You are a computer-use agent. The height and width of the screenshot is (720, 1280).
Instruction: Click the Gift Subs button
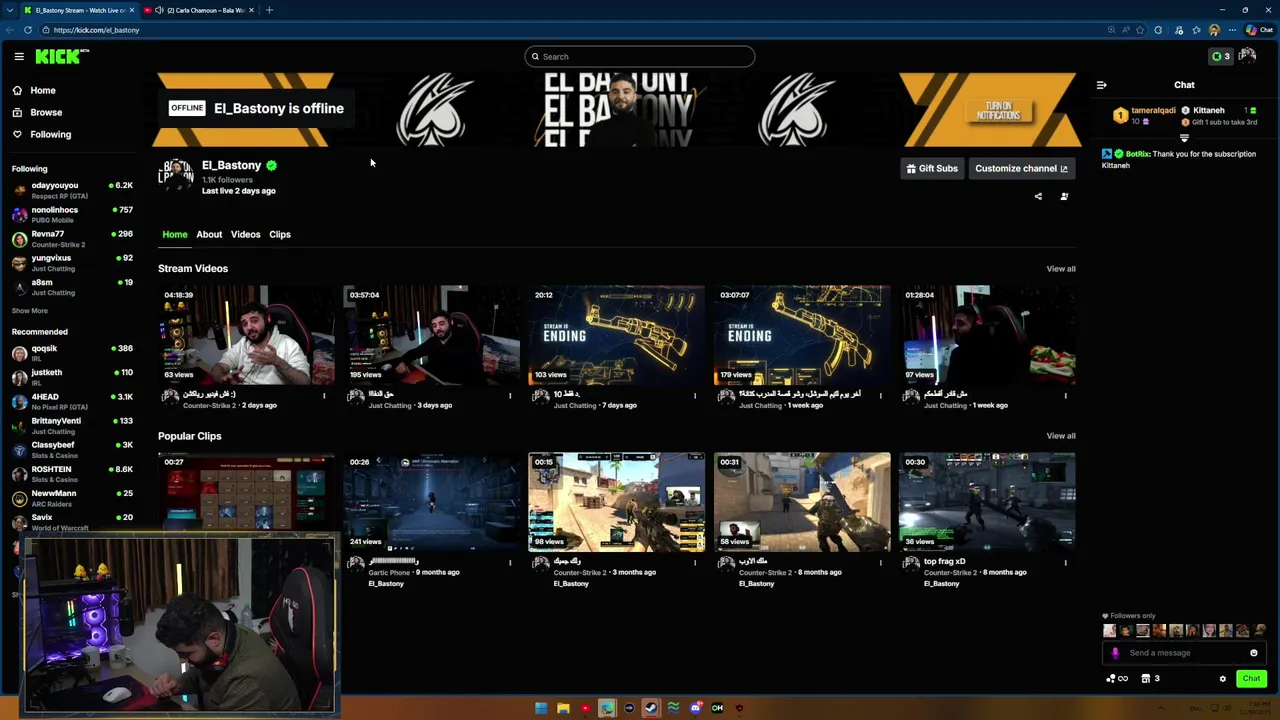tap(932, 168)
